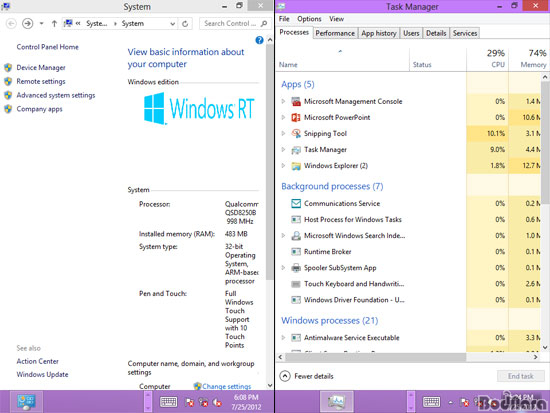
Task: Open the Options menu in Task Manager
Action: tap(309, 19)
